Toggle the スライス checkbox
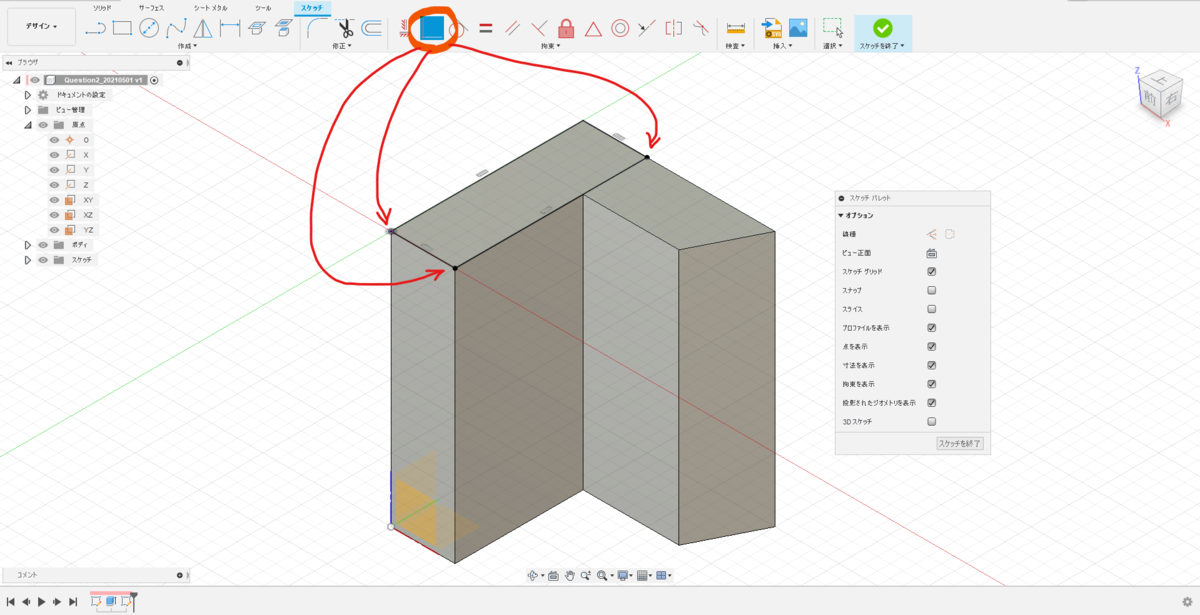1200x615 pixels. click(x=932, y=309)
